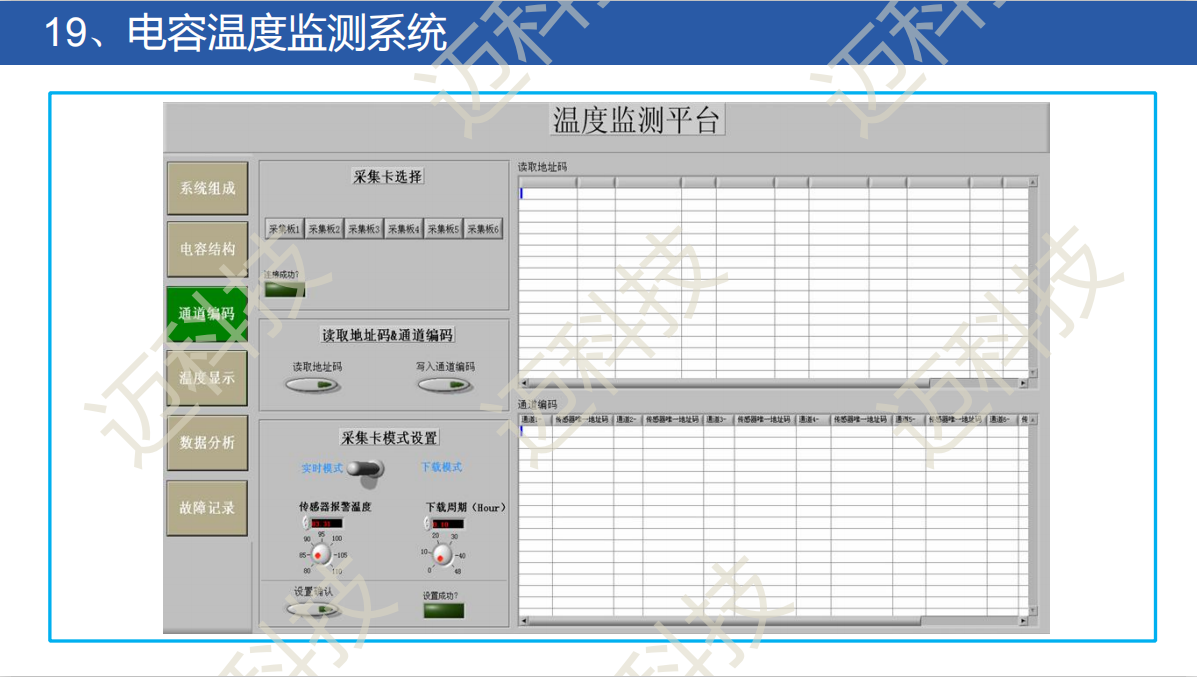Viewport: 1197px width, 677px height.
Task: Click the 实时模式 label
Action: (x=321, y=468)
